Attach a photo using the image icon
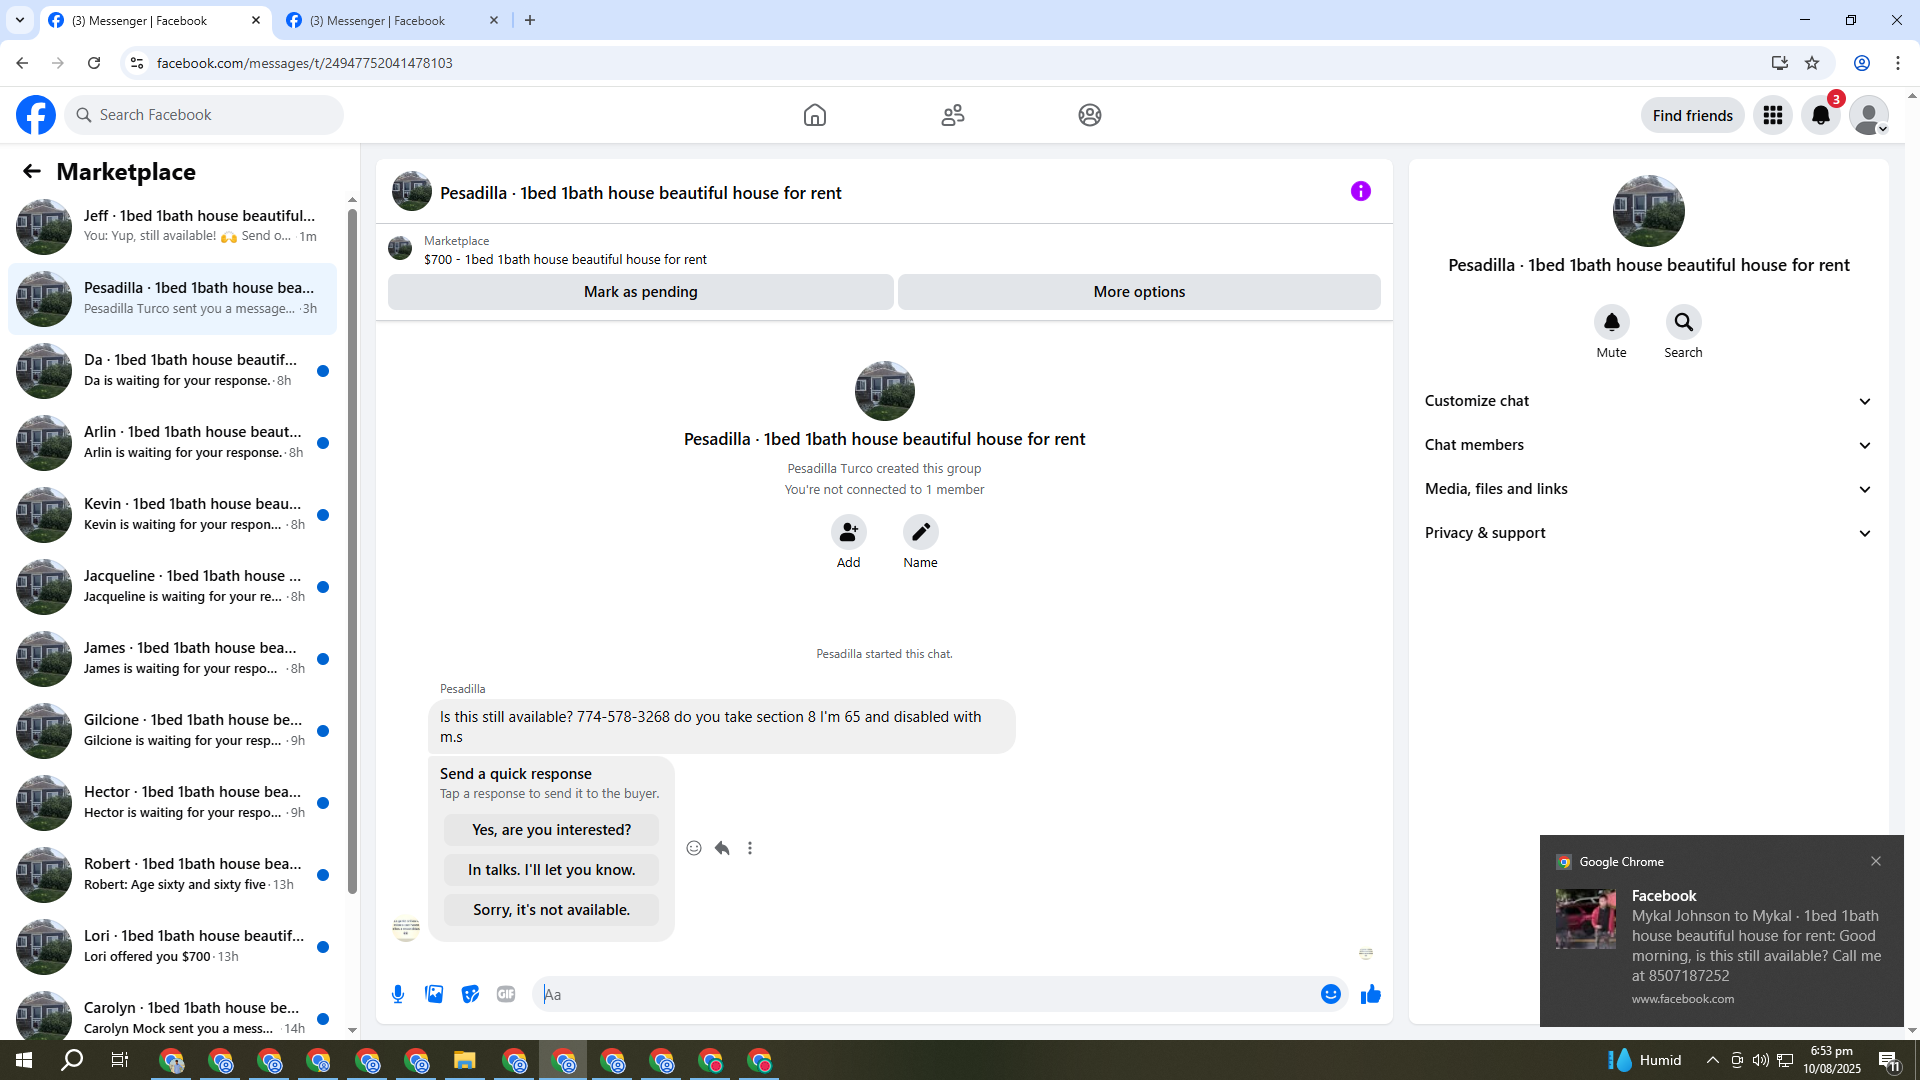The width and height of the screenshot is (1920, 1080). (434, 994)
